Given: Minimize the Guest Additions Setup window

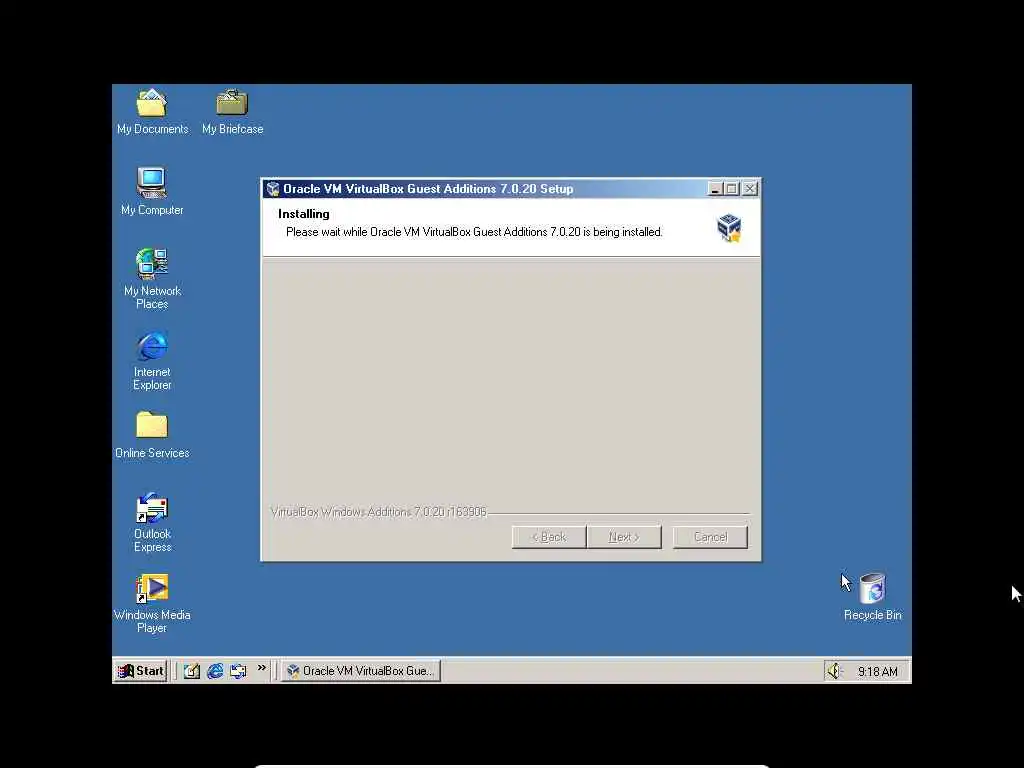Looking at the screenshot, I should [714, 189].
